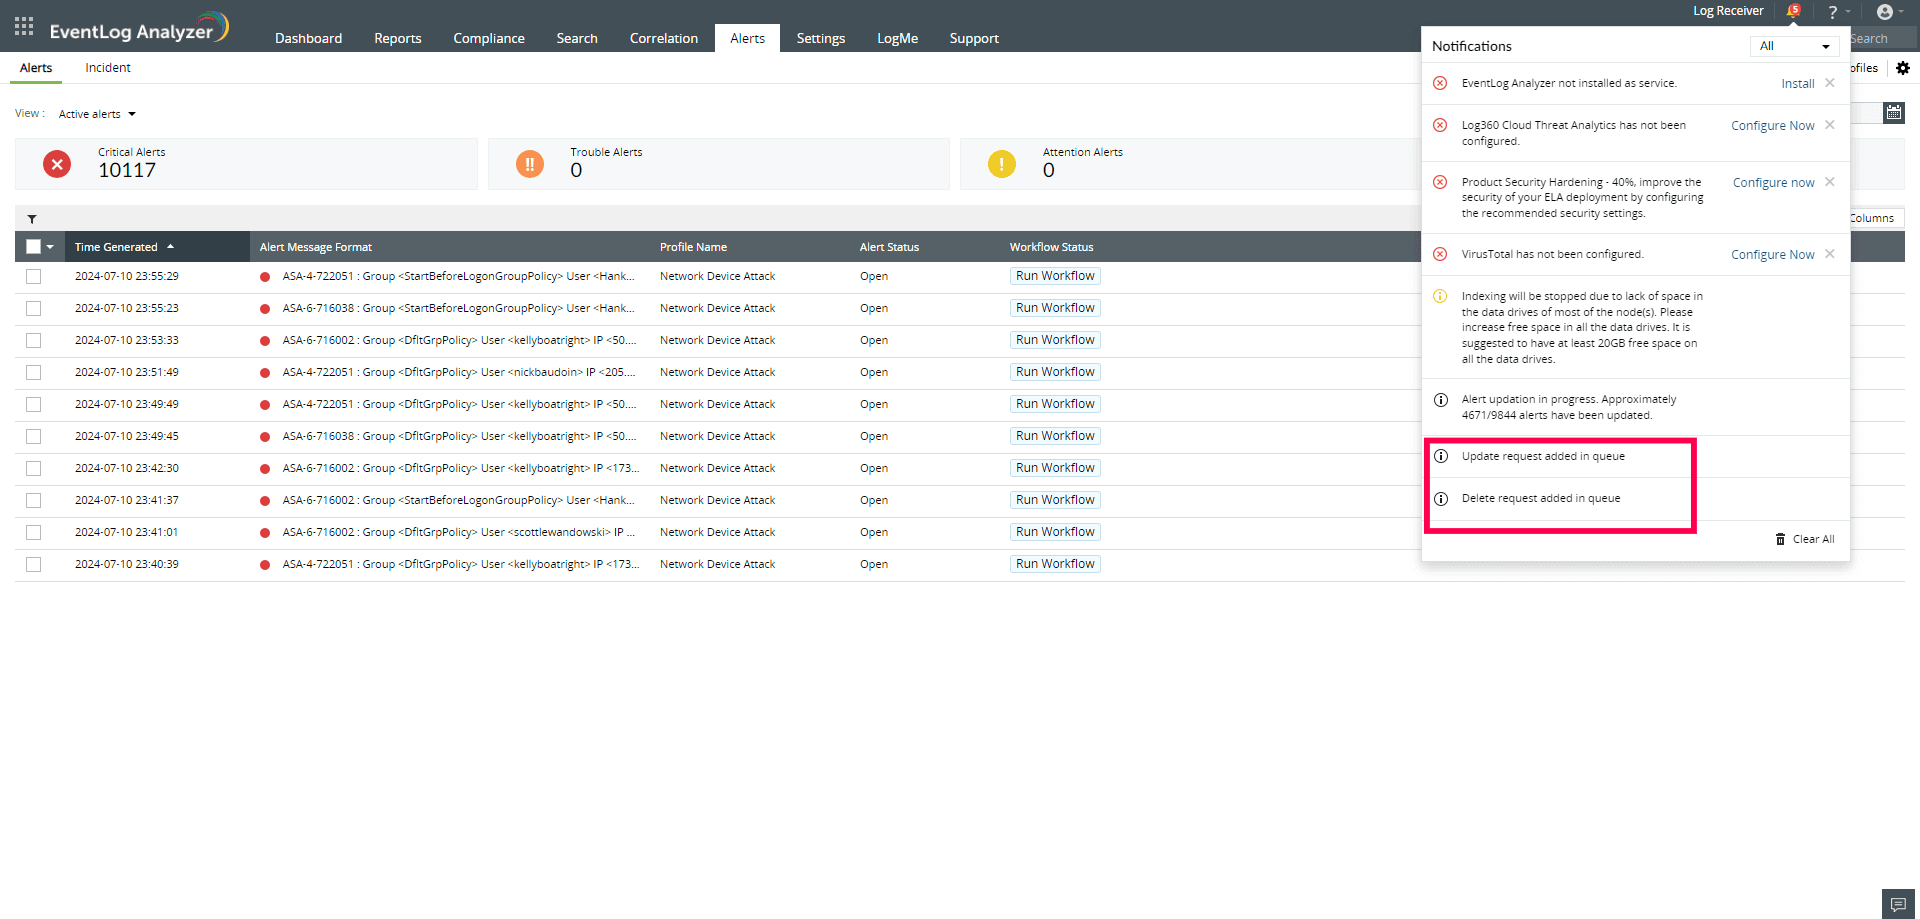Open the Correlation menu

coord(663,38)
